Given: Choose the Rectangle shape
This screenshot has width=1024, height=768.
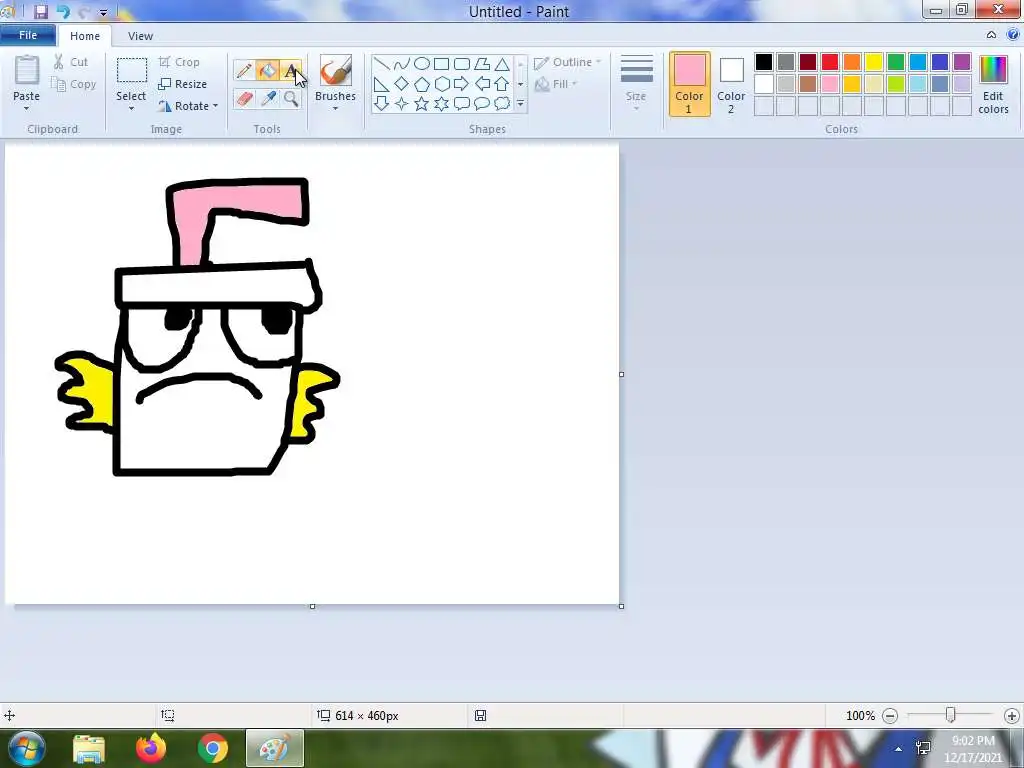Looking at the screenshot, I should click(x=441, y=64).
